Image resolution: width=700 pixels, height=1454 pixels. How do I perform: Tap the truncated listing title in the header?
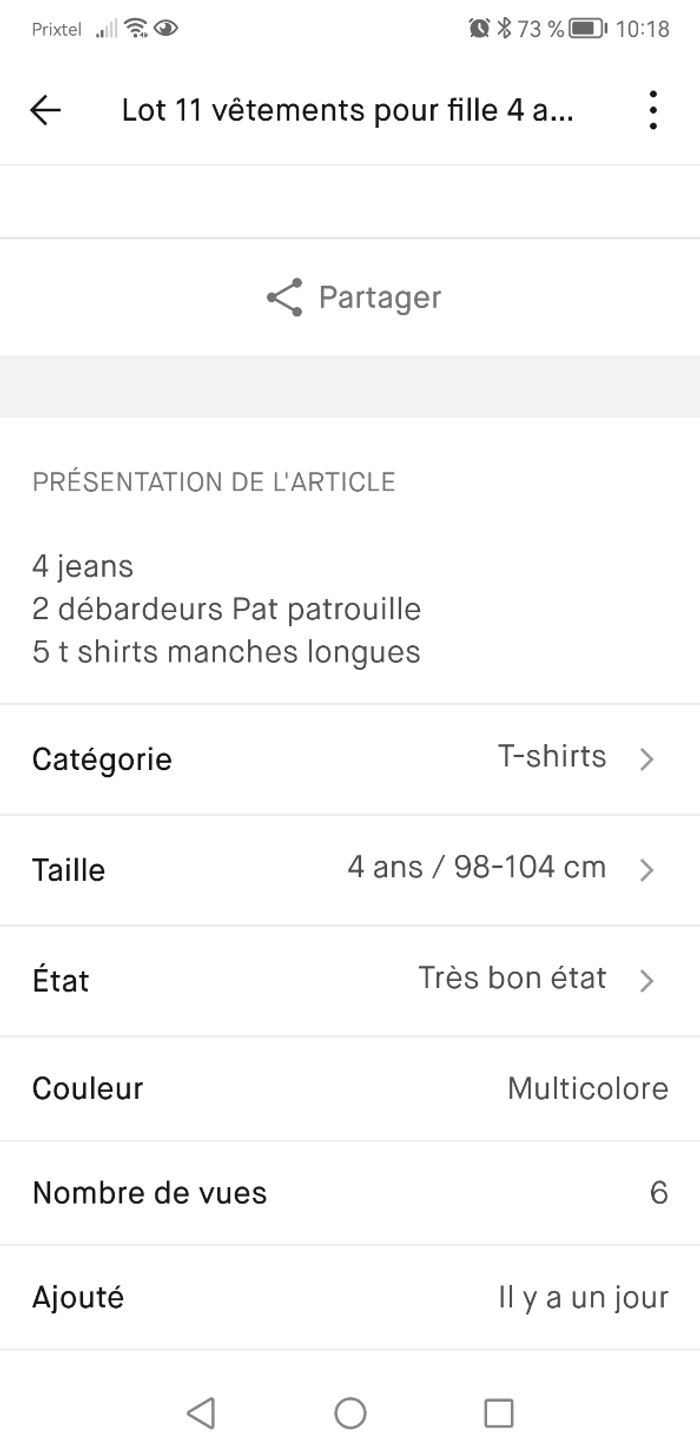[x=348, y=110]
